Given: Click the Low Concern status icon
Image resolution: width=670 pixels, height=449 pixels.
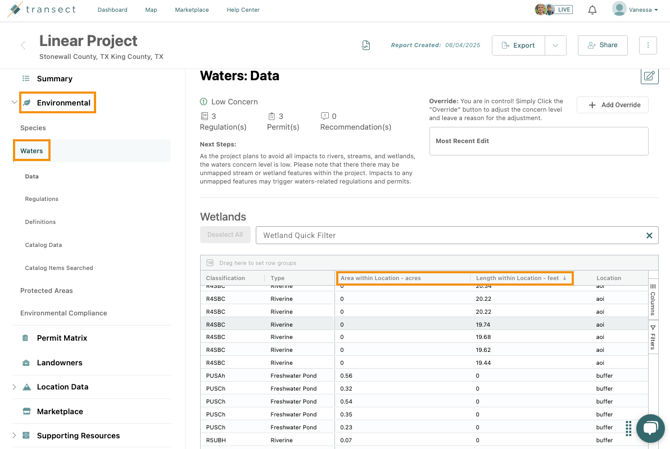Looking at the screenshot, I should coord(203,102).
